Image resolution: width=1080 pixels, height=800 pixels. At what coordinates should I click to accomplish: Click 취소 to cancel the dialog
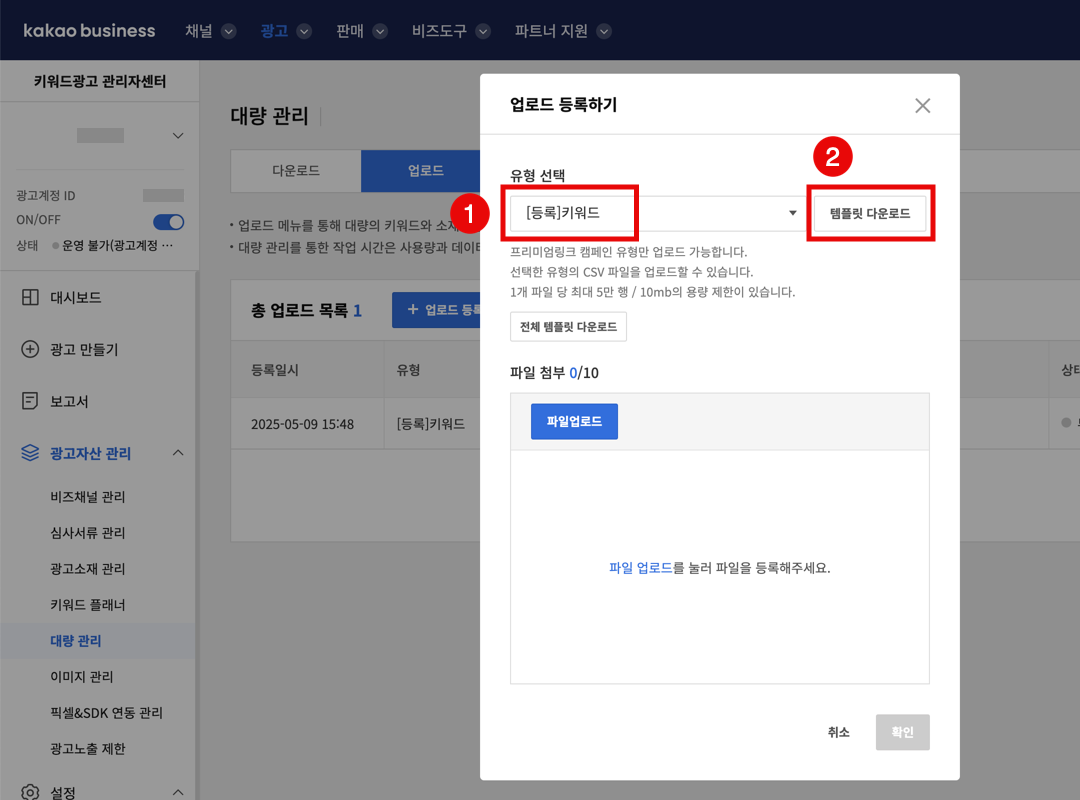838,732
